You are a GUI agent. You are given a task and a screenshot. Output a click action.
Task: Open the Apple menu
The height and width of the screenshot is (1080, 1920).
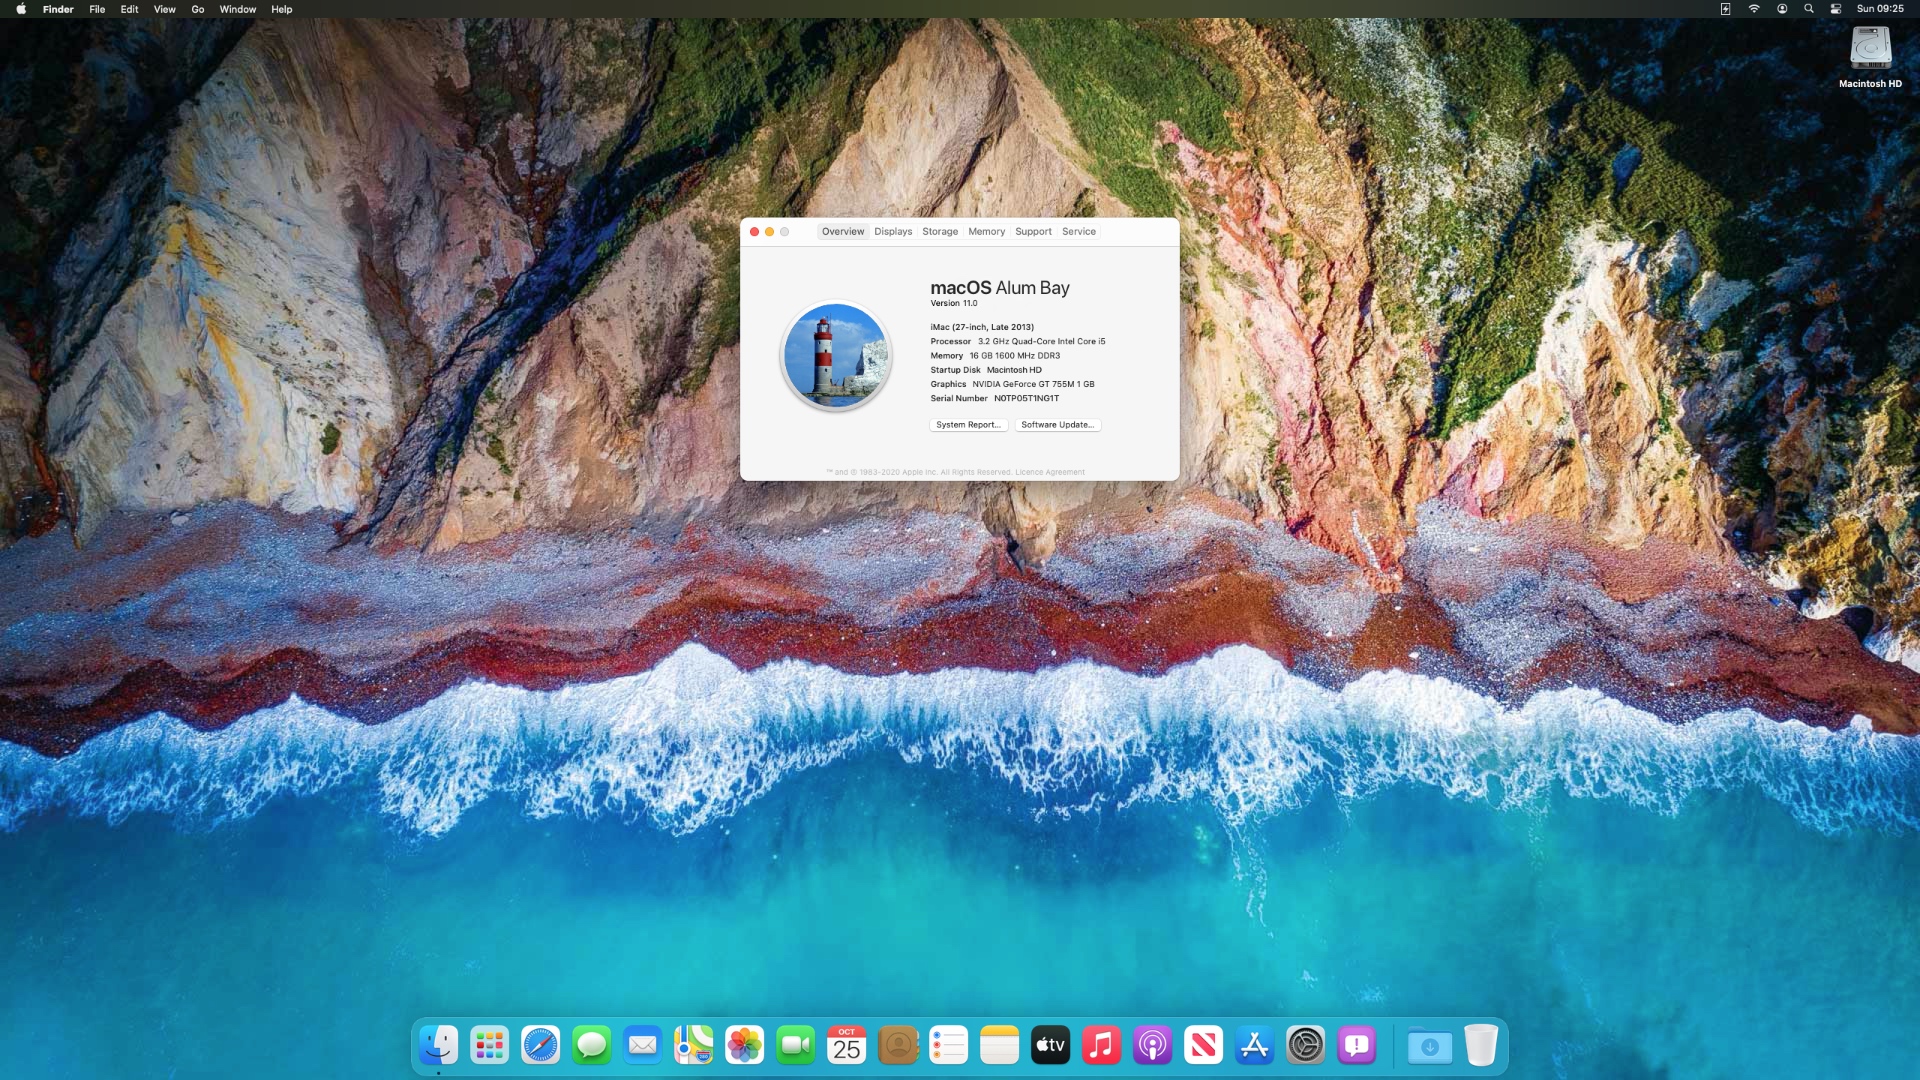[21, 9]
